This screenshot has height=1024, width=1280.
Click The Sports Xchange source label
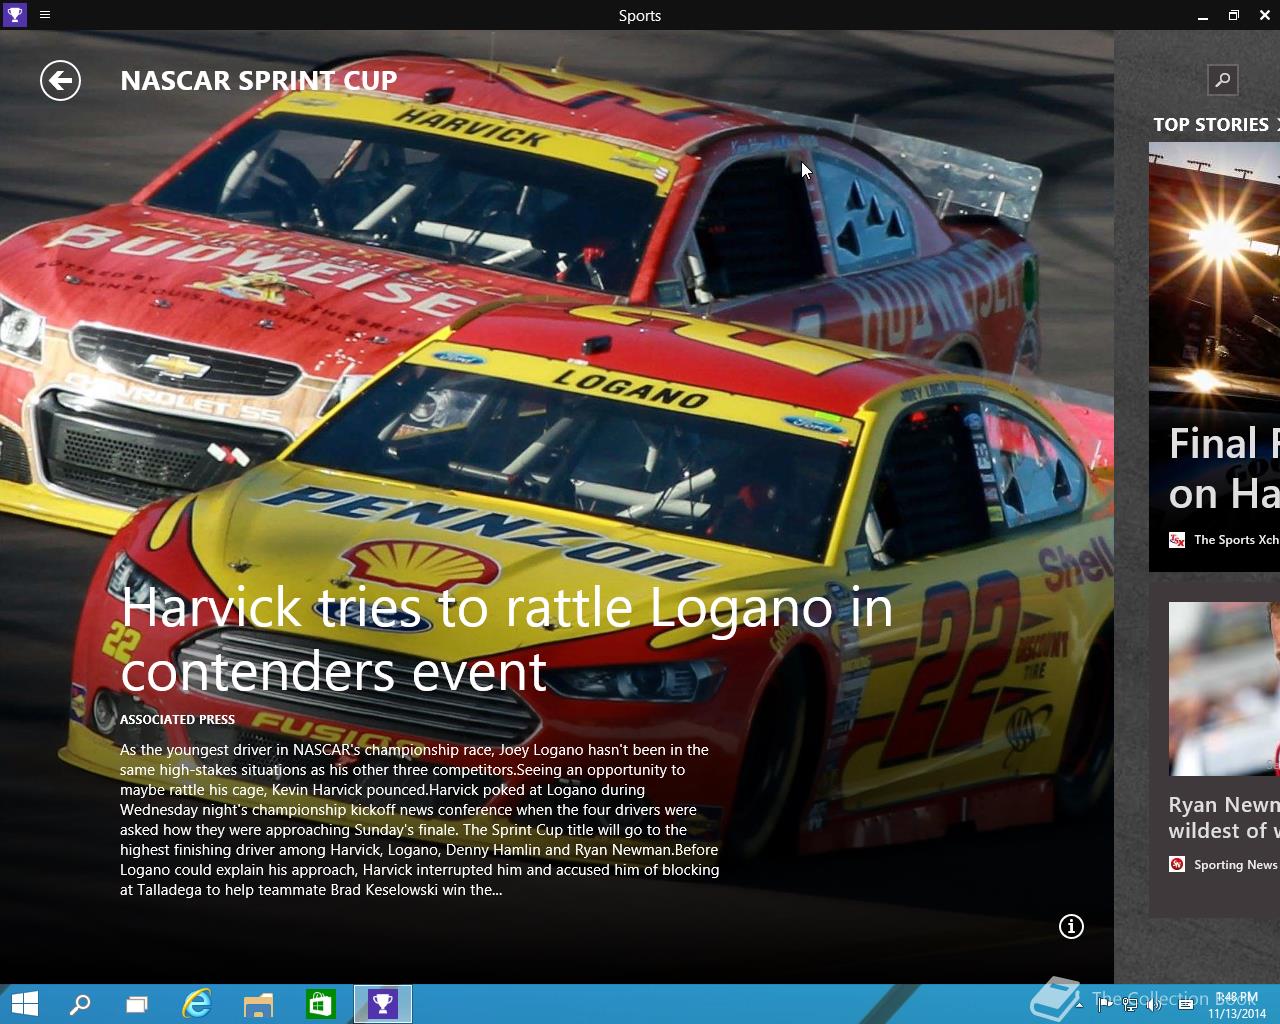click(1236, 540)
